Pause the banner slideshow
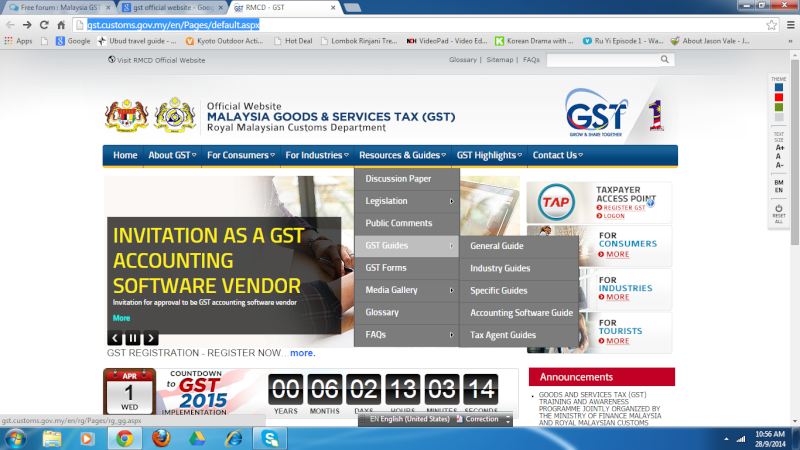800x450 pixels. coord(133,338)
